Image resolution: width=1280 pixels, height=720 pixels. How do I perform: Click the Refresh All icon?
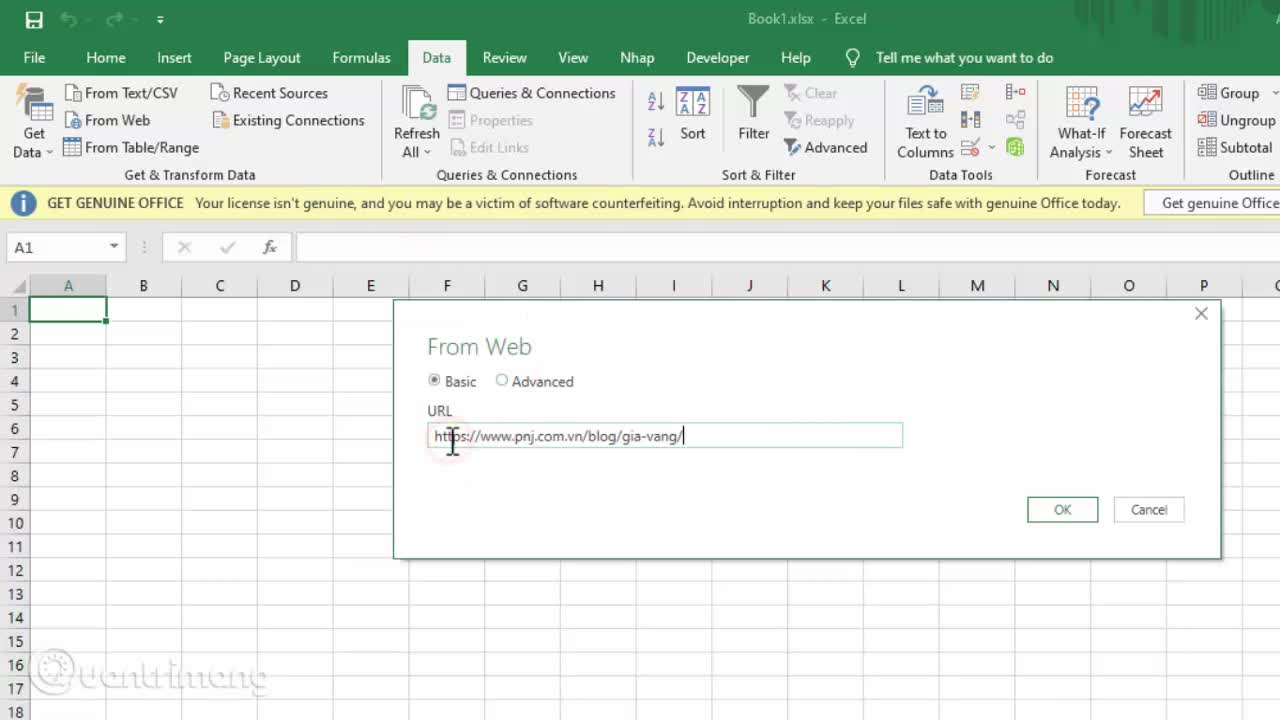point(417,105)
